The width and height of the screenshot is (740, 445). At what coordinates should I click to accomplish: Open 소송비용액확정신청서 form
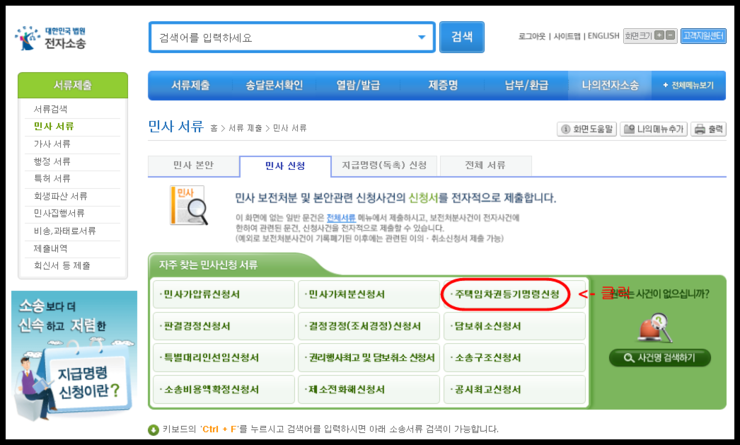[224, 389]
